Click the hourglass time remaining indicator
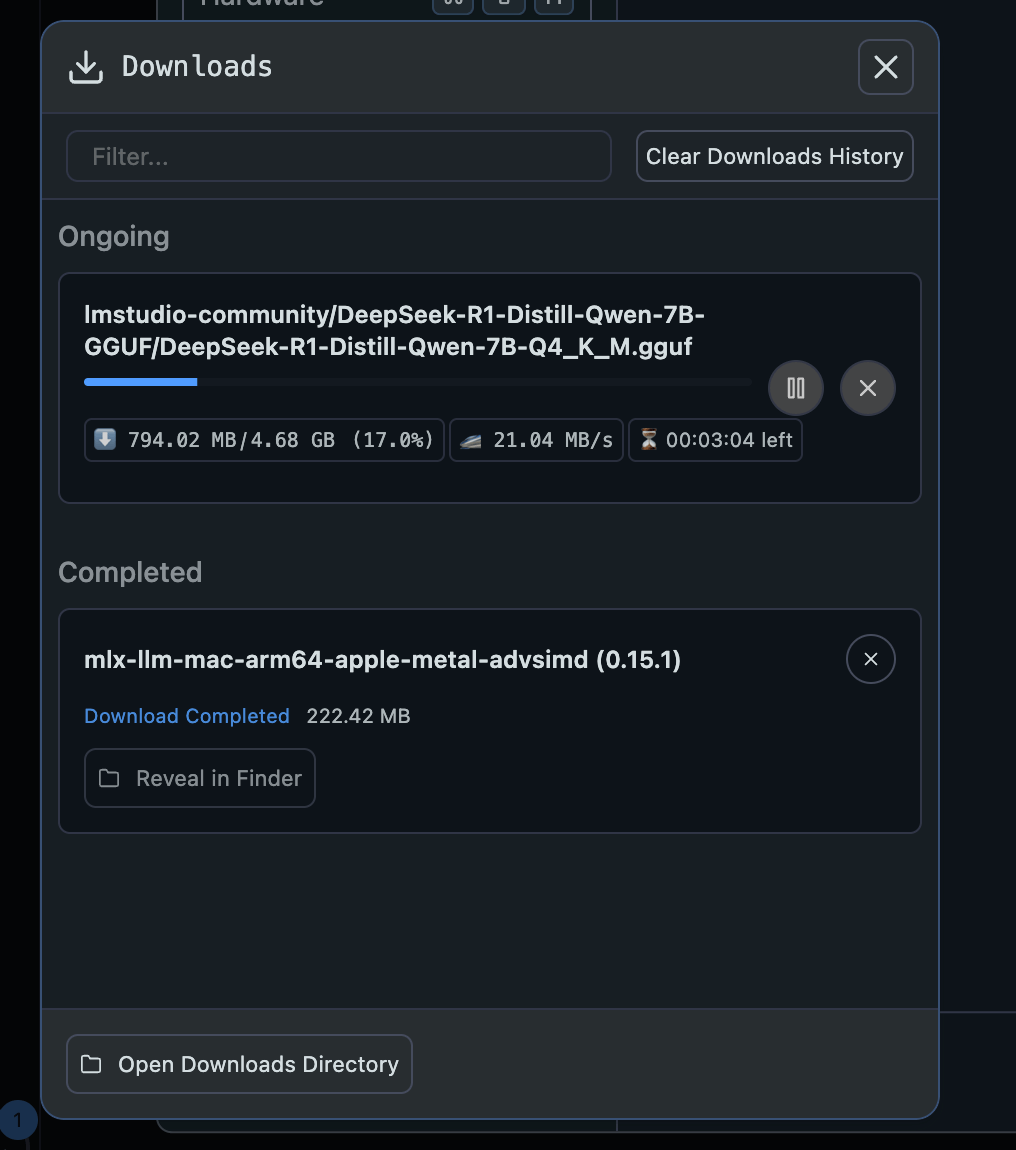The height and width of the screenshot is (1150, 1016). click(x=715, y=440)
